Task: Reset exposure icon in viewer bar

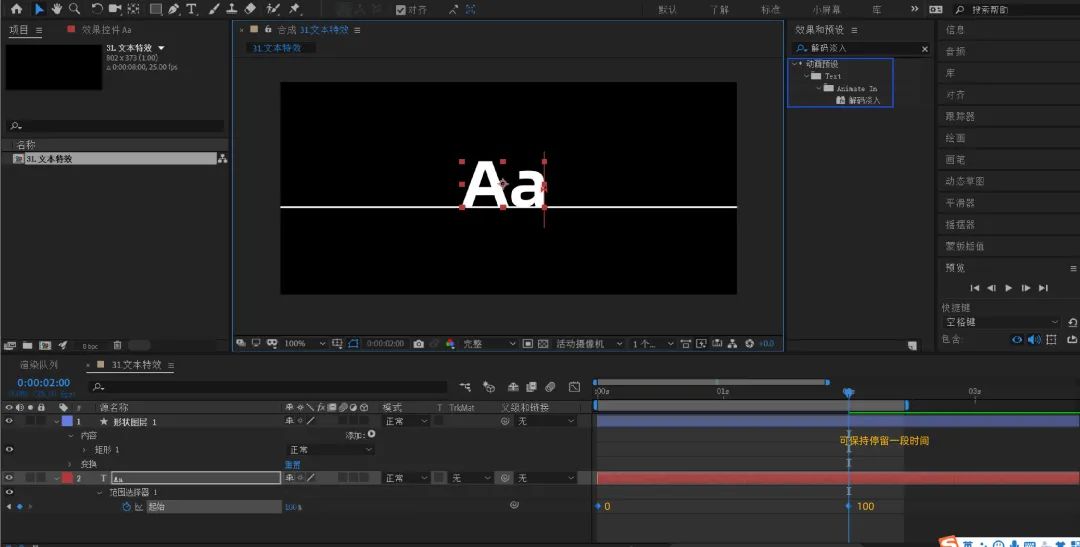Action: (749, 343)
